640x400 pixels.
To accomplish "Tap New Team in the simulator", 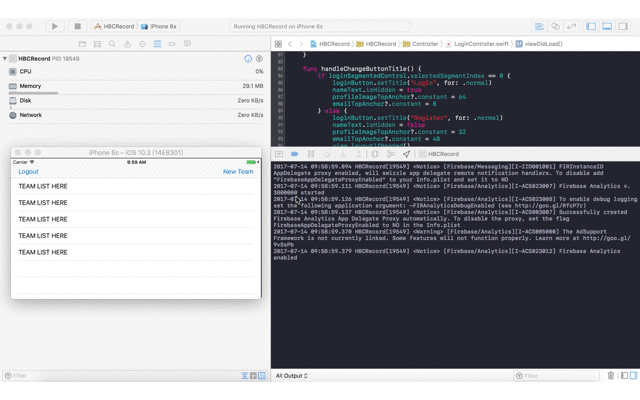I will coord(238,172).
